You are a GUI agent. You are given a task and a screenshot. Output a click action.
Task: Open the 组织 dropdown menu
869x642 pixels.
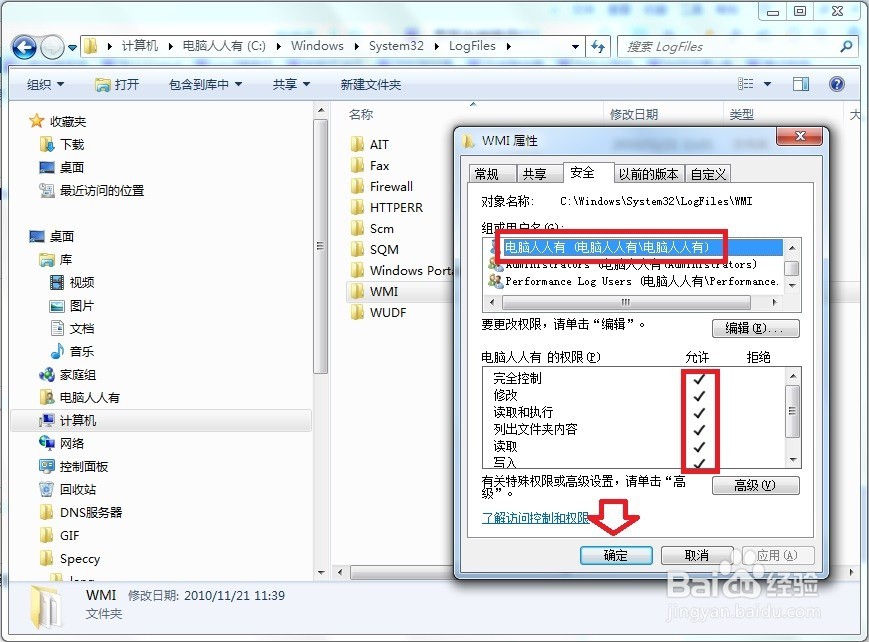point(44,84)
